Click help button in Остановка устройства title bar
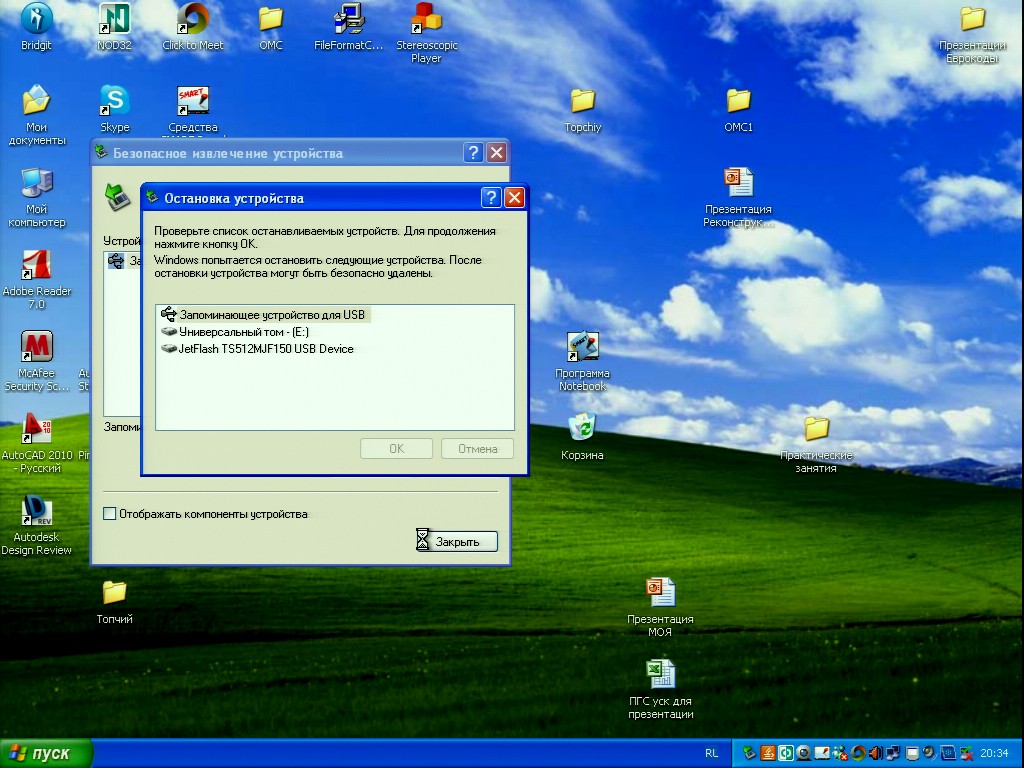Screen dimensions: 1024x768 click(490, 197)
